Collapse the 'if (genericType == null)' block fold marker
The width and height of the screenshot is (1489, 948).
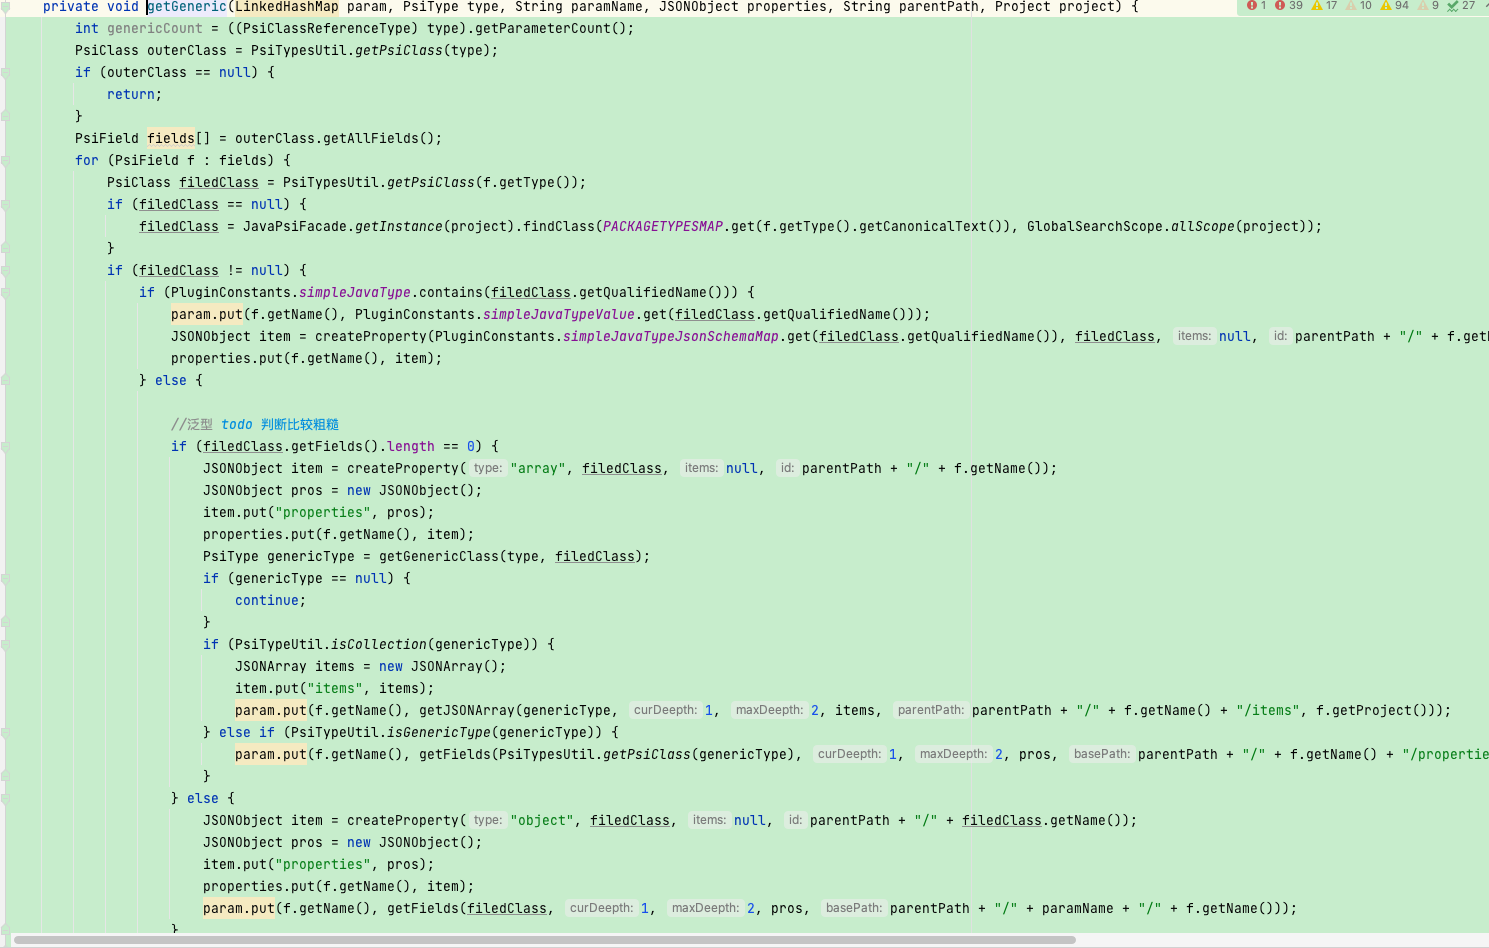(5, 579)
